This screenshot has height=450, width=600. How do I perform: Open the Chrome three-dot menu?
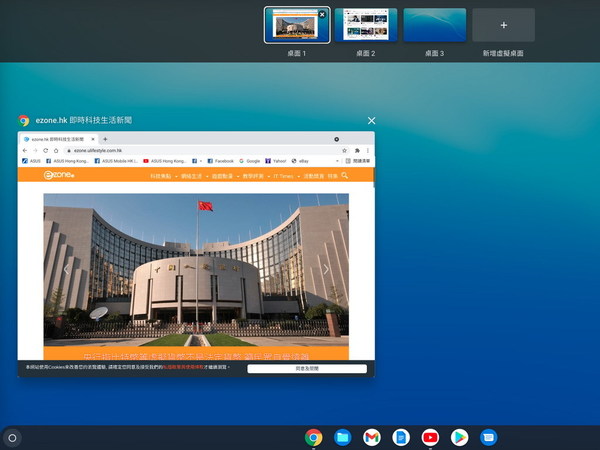[368, 150]
